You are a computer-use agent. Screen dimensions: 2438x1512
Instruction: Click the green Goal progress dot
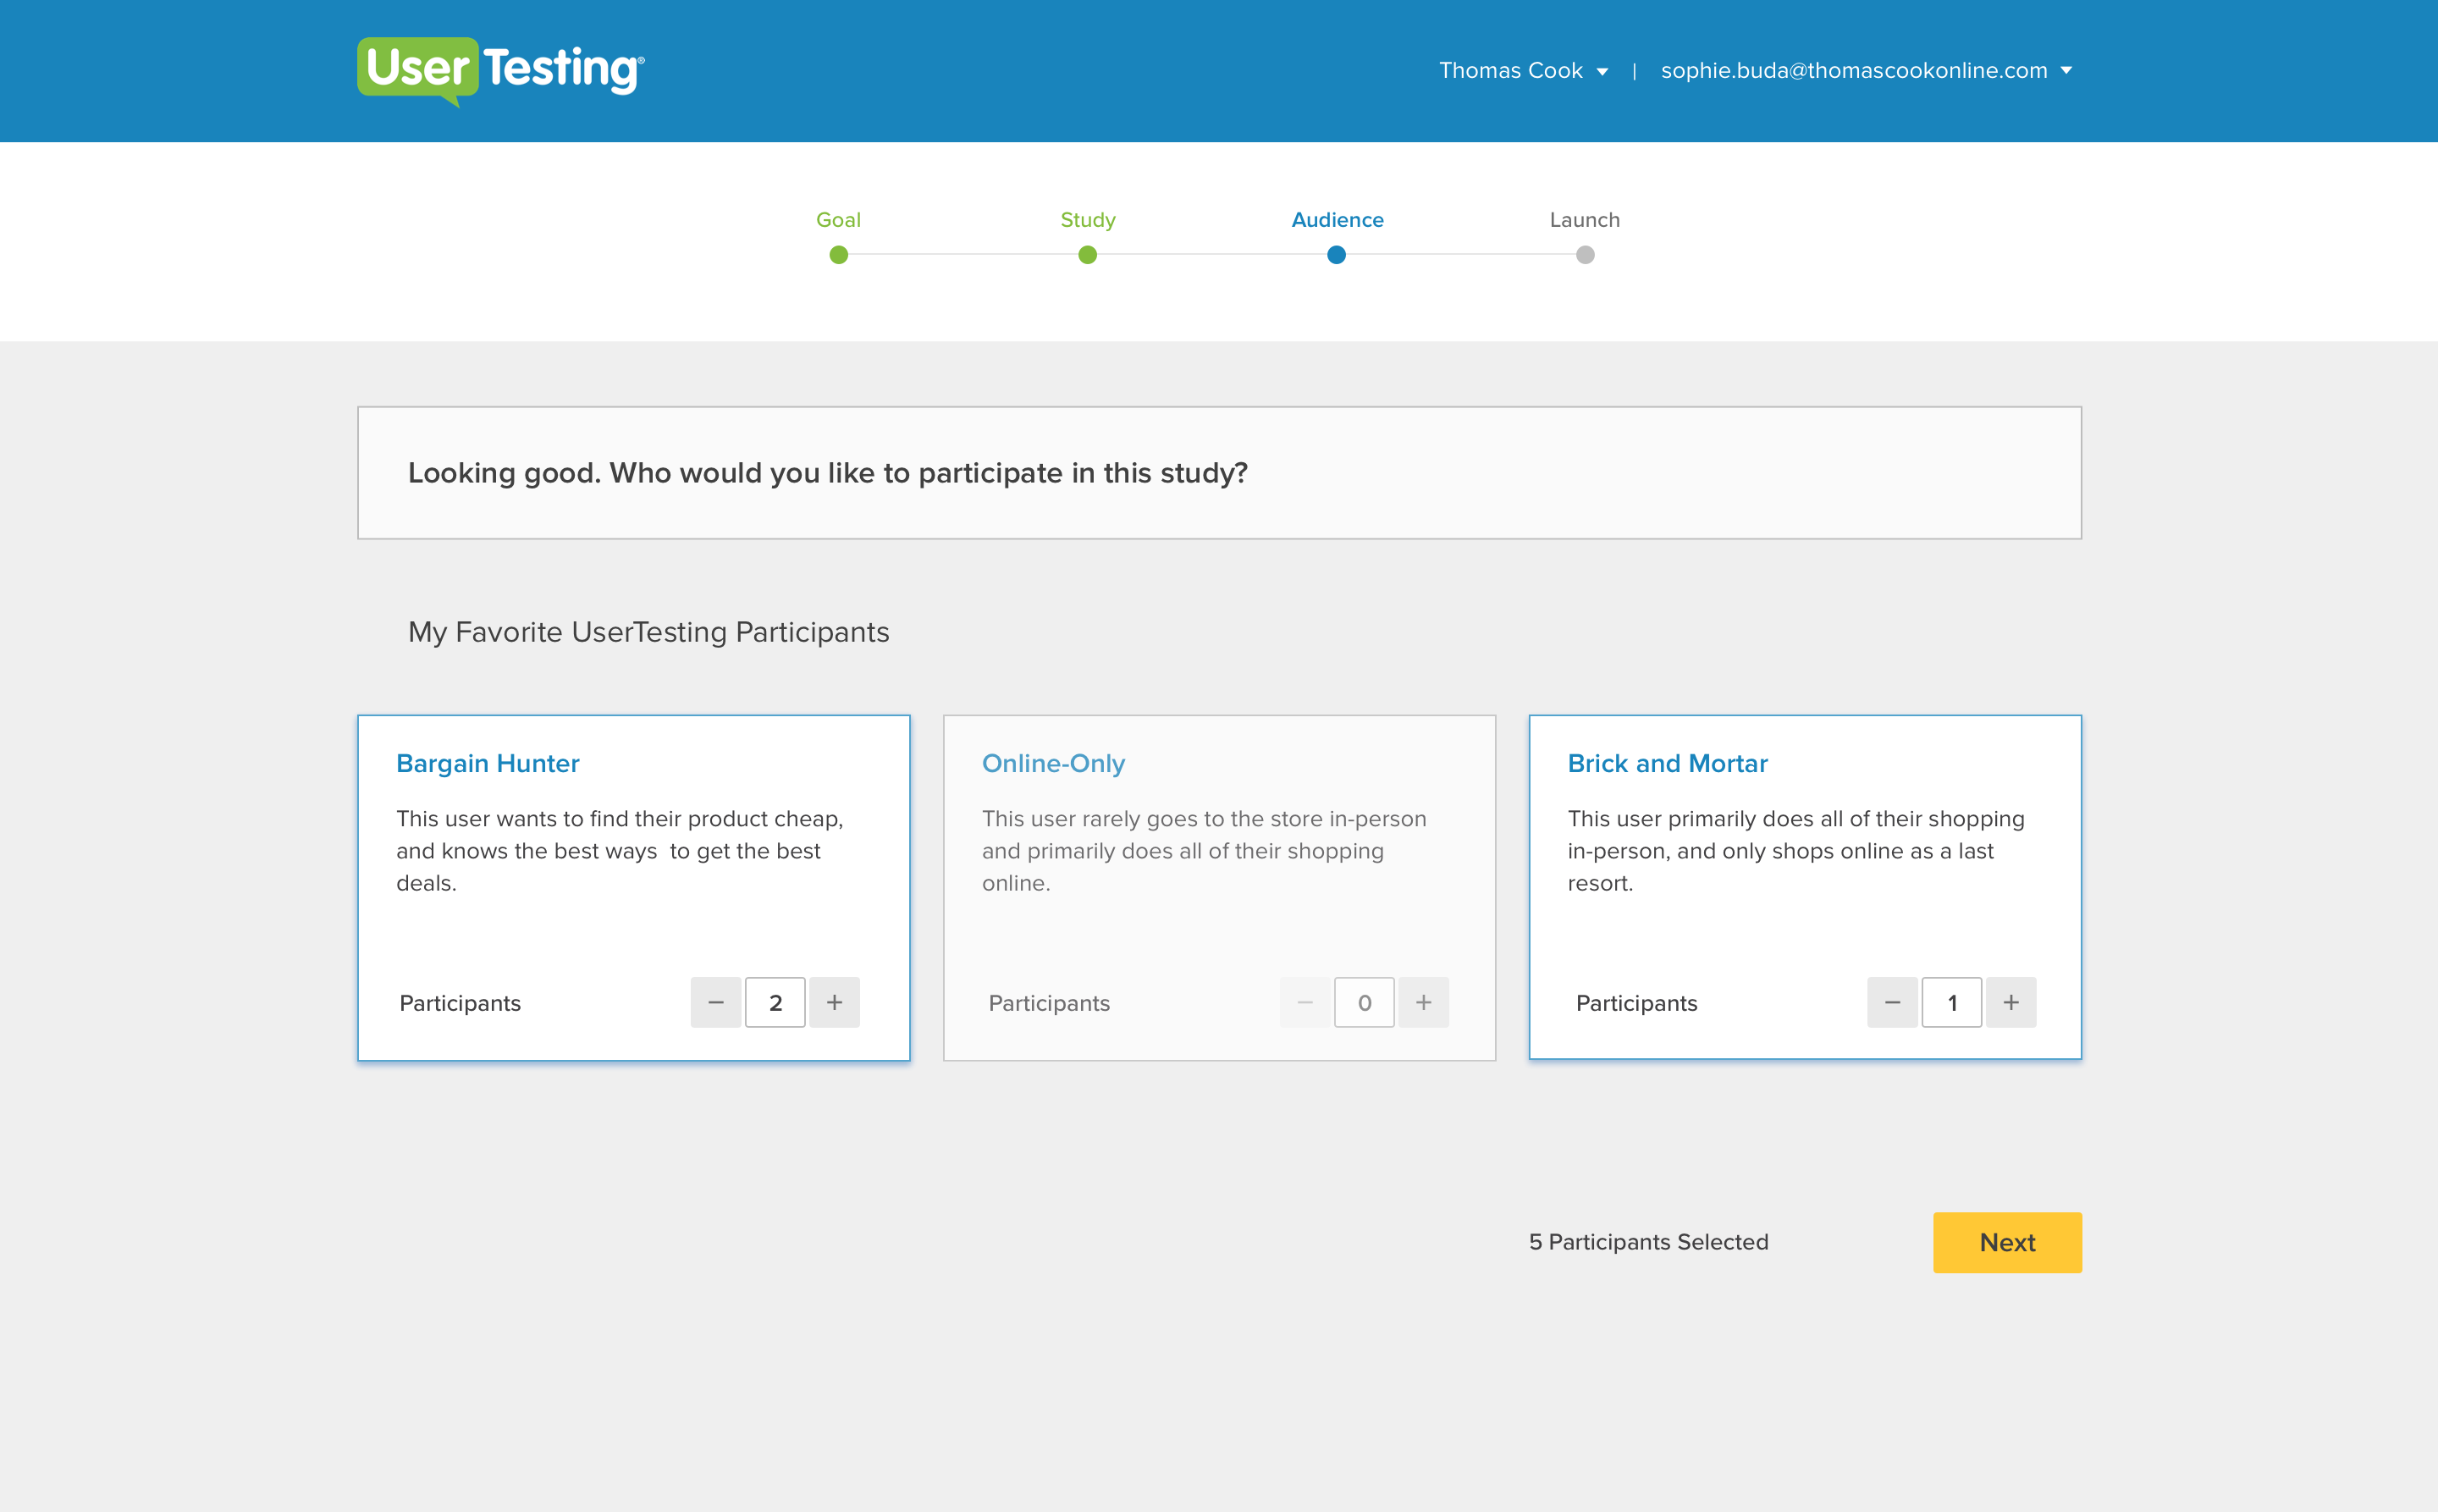coord(839,255)
